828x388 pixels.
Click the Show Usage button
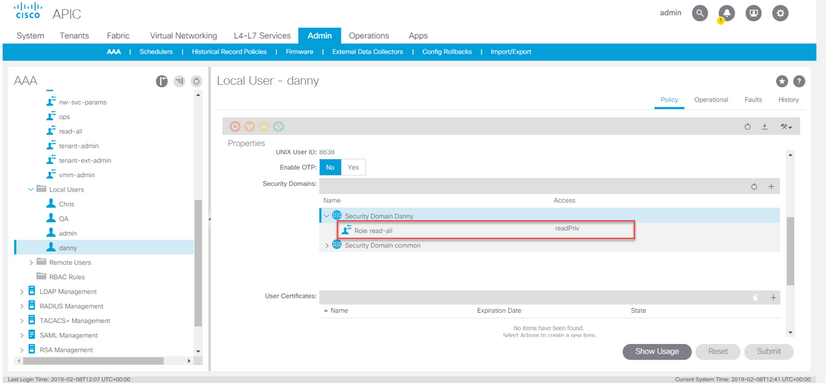click(657, 352)
